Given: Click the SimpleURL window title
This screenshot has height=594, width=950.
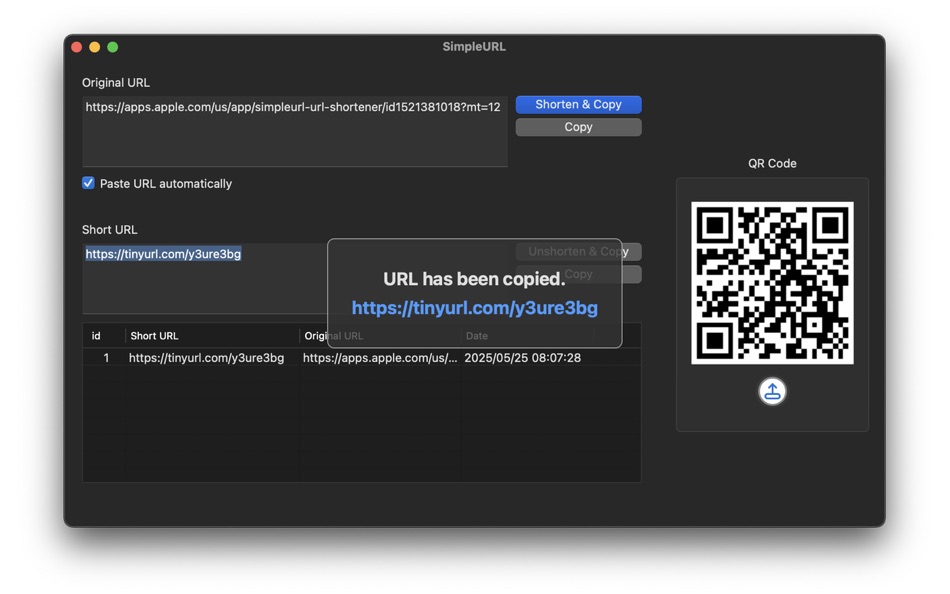Looking at the screenshot, I should (474, 47).
